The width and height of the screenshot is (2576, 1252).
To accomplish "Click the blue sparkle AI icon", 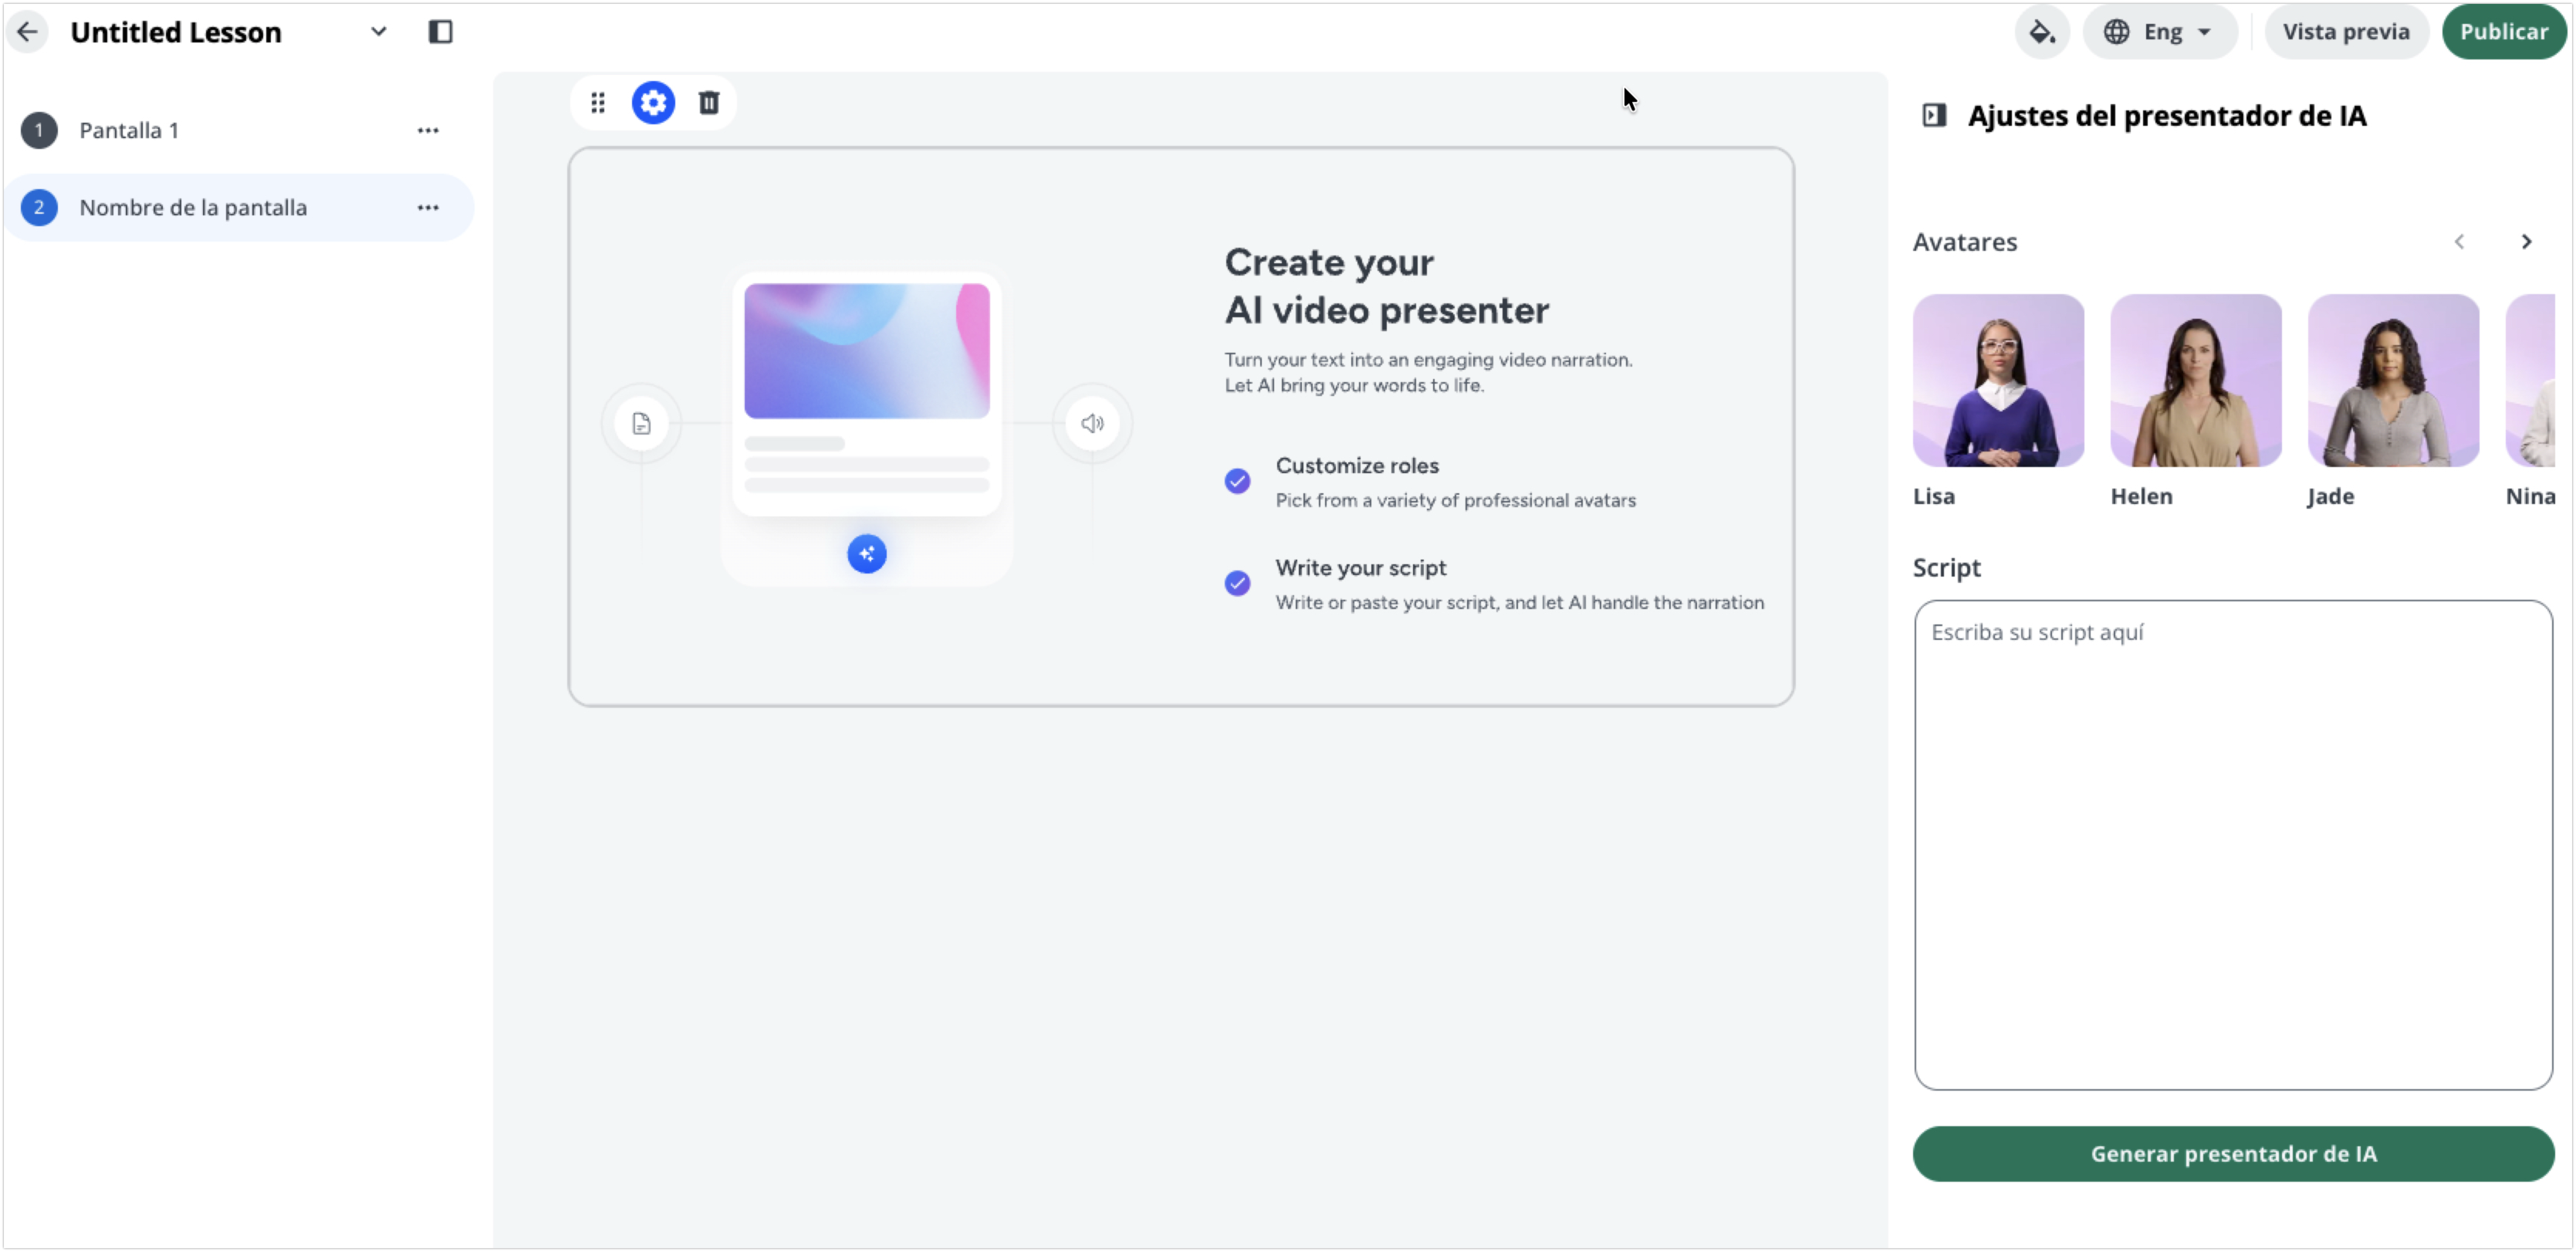I will pyautogui.click(x=866, y=554).
